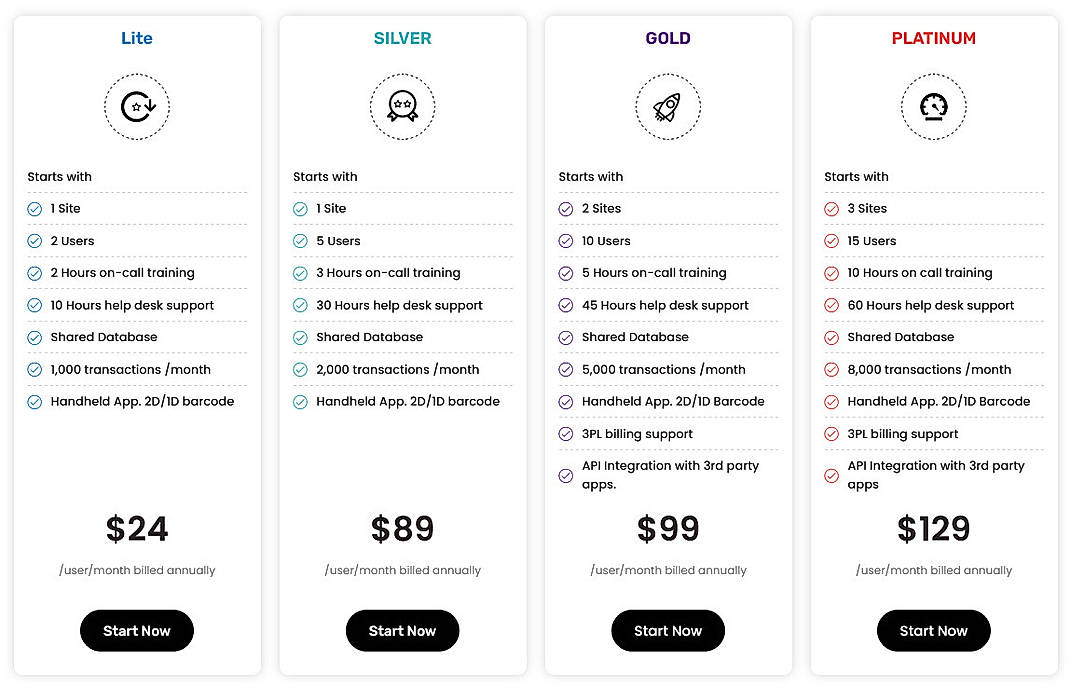Toggle the check for 'Handheld App. 2D/1D barcode' in Lite
The height and width of the screenshot is (688, 1070).
click(34, 401)
